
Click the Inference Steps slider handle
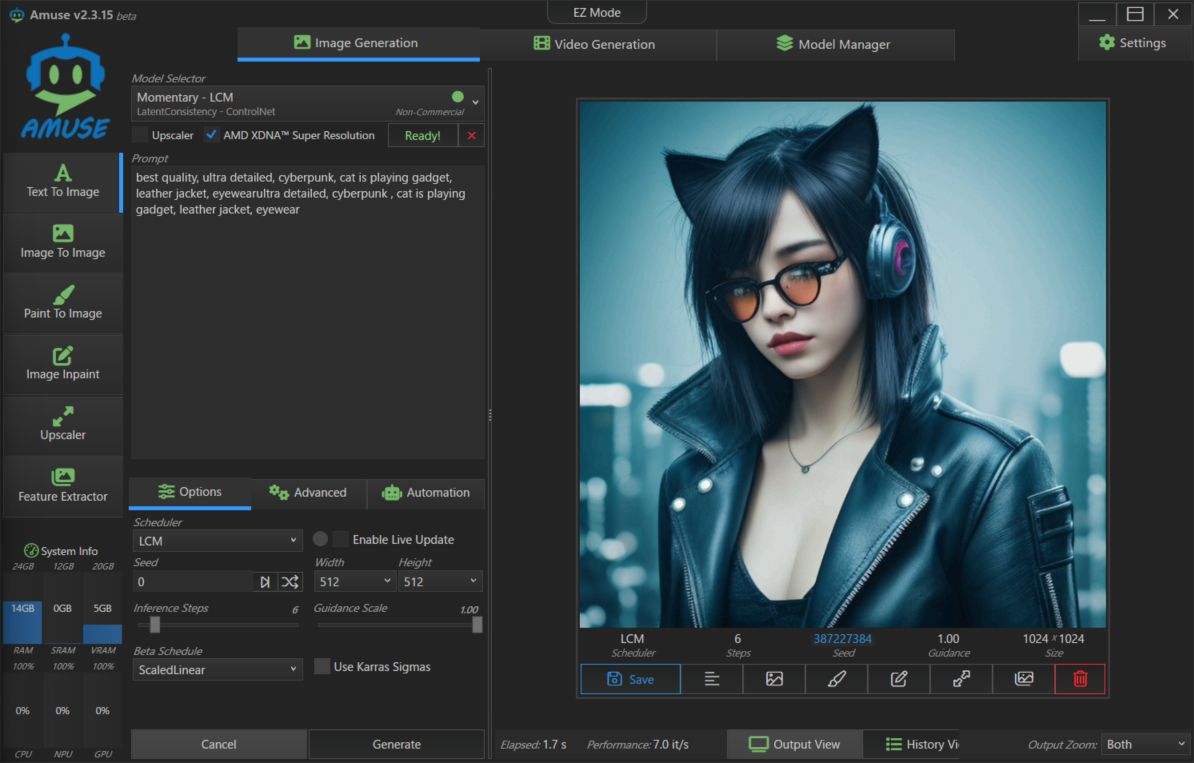tap(155, 625)
